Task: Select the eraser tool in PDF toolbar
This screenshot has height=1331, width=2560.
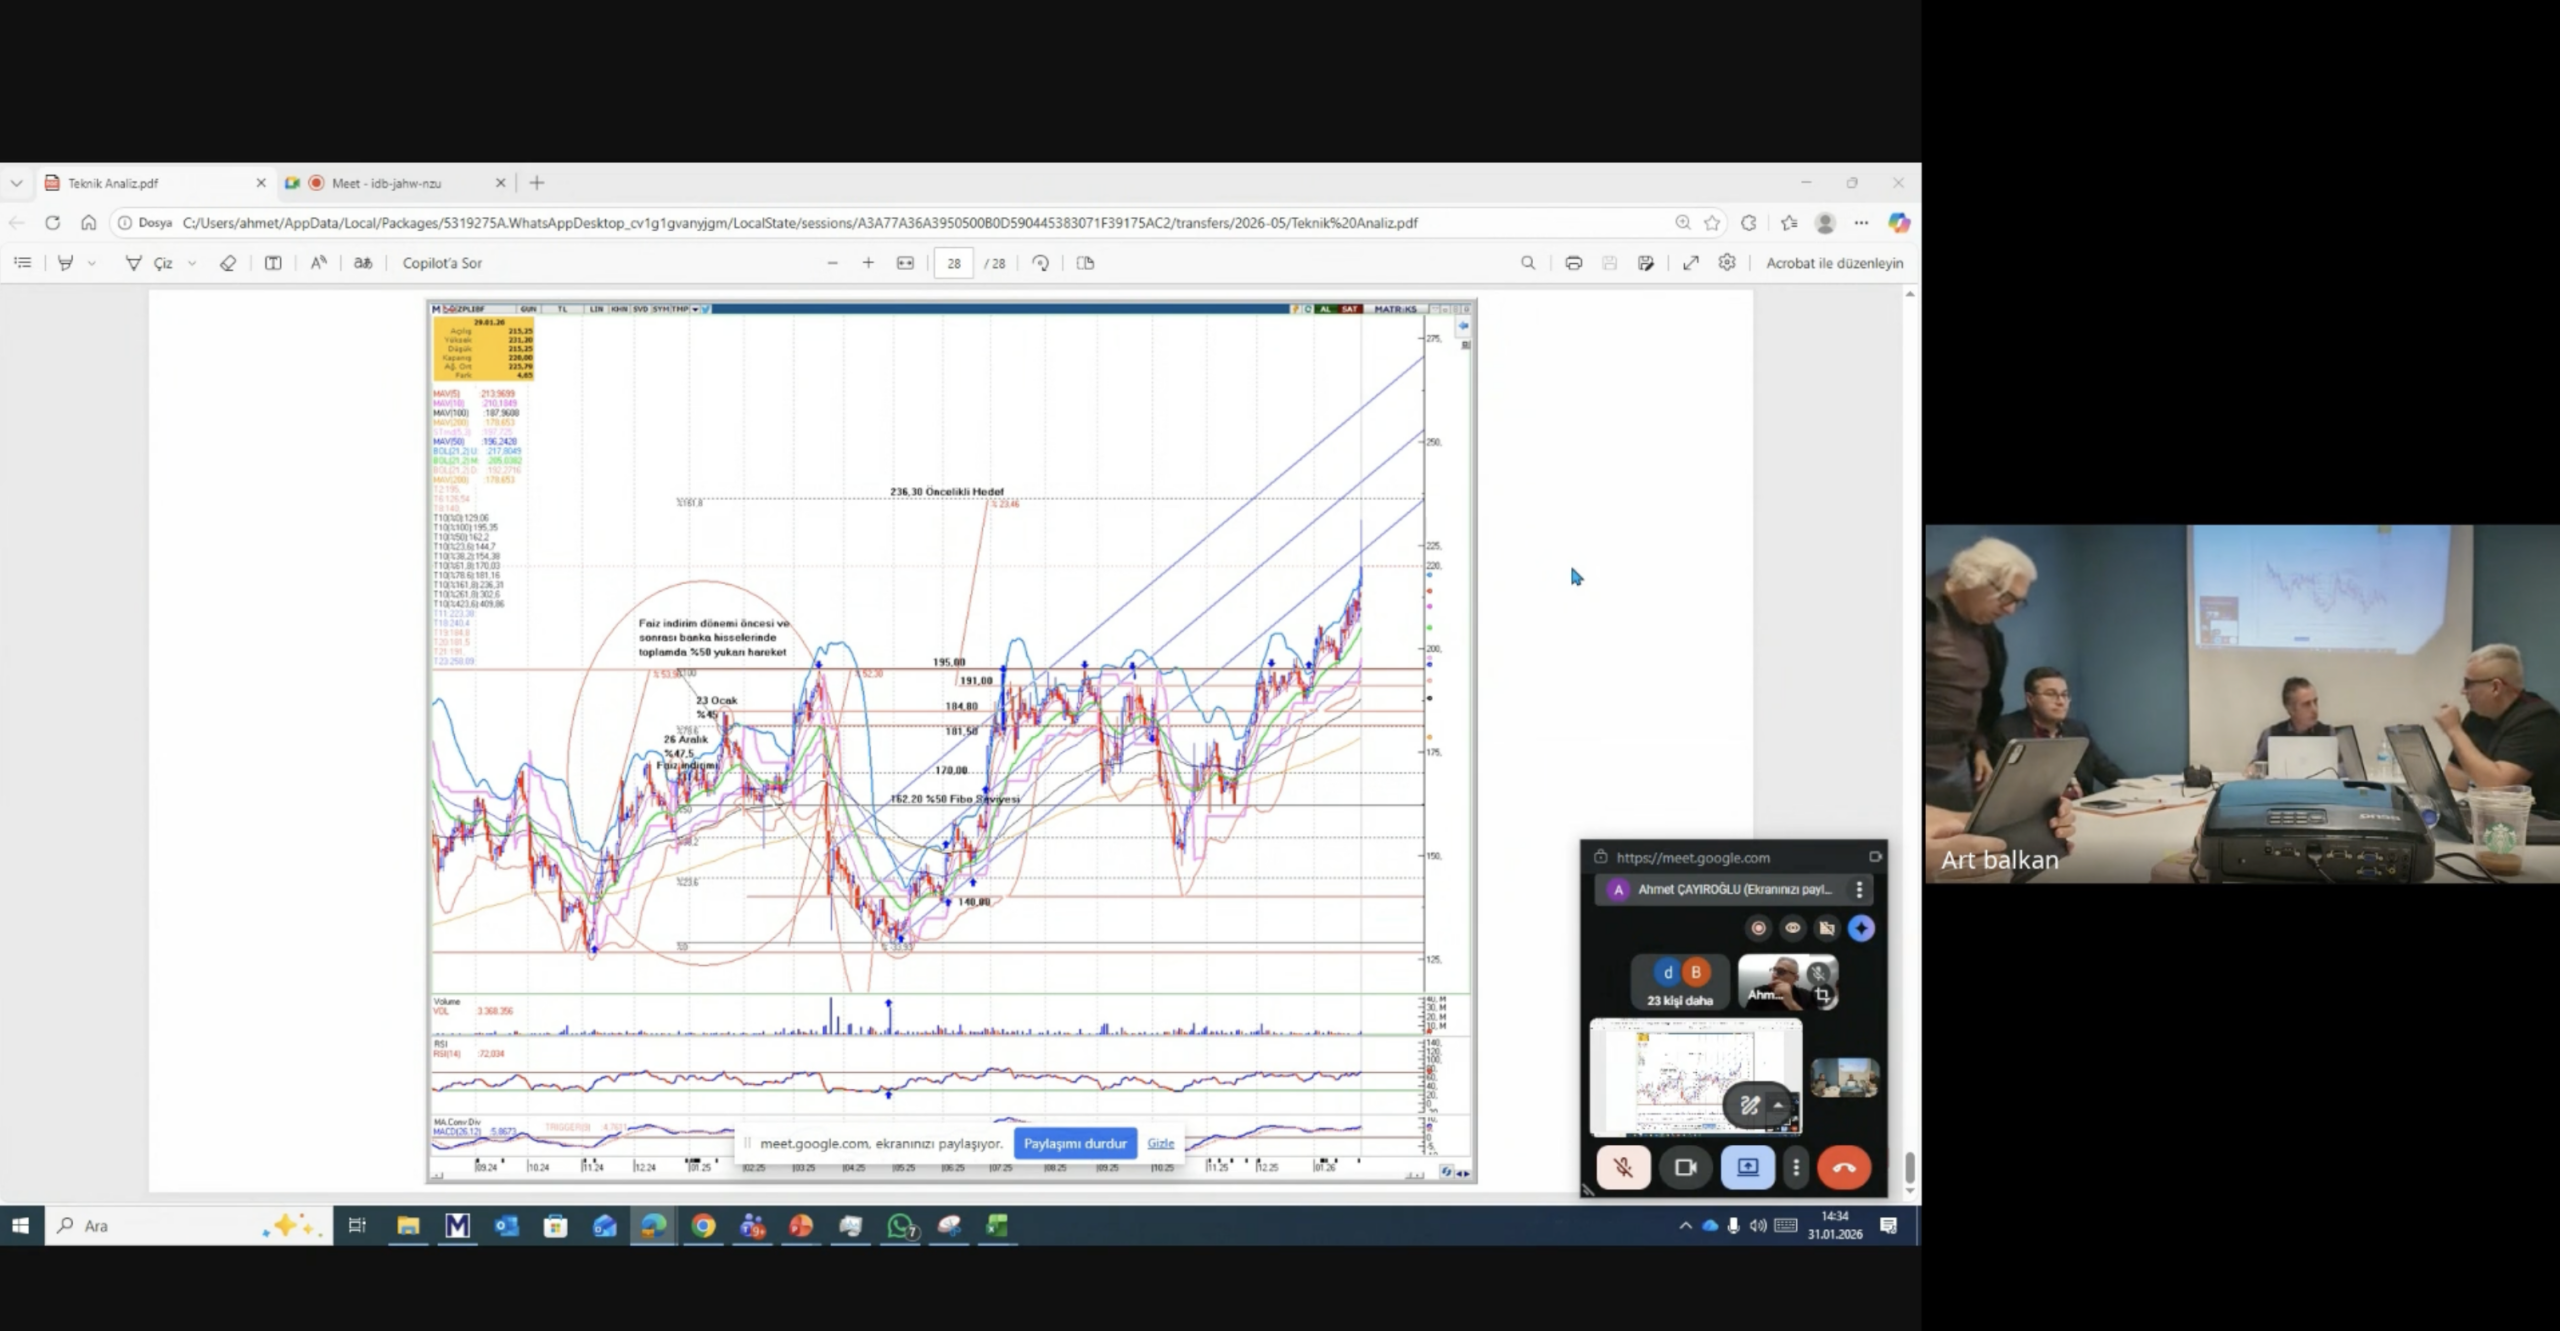Action: [228, 263]
